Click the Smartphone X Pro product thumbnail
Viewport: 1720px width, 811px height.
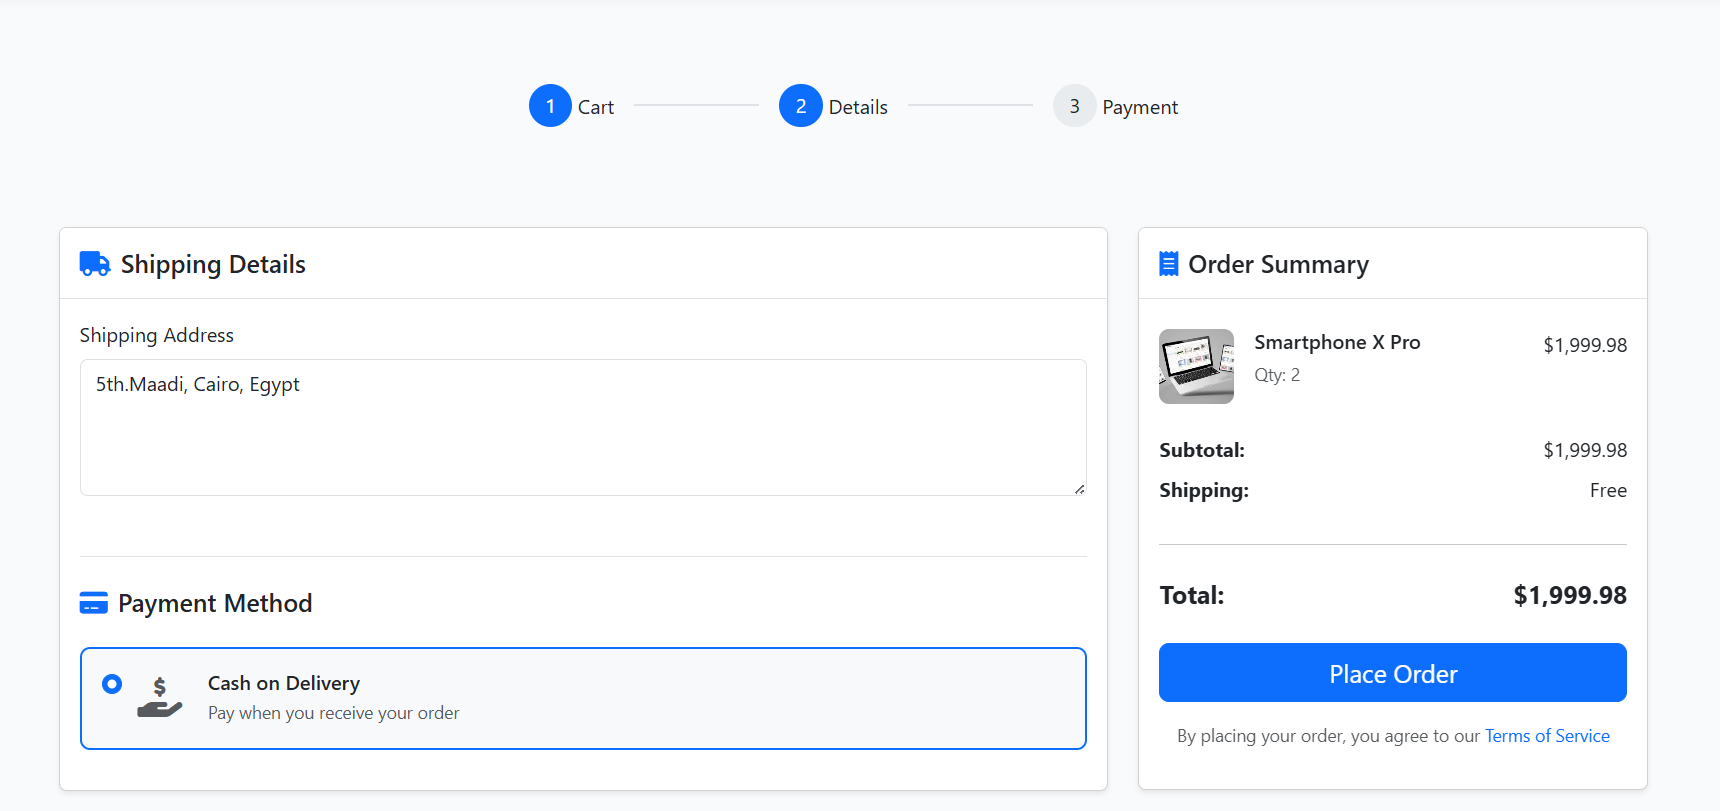1196,366
